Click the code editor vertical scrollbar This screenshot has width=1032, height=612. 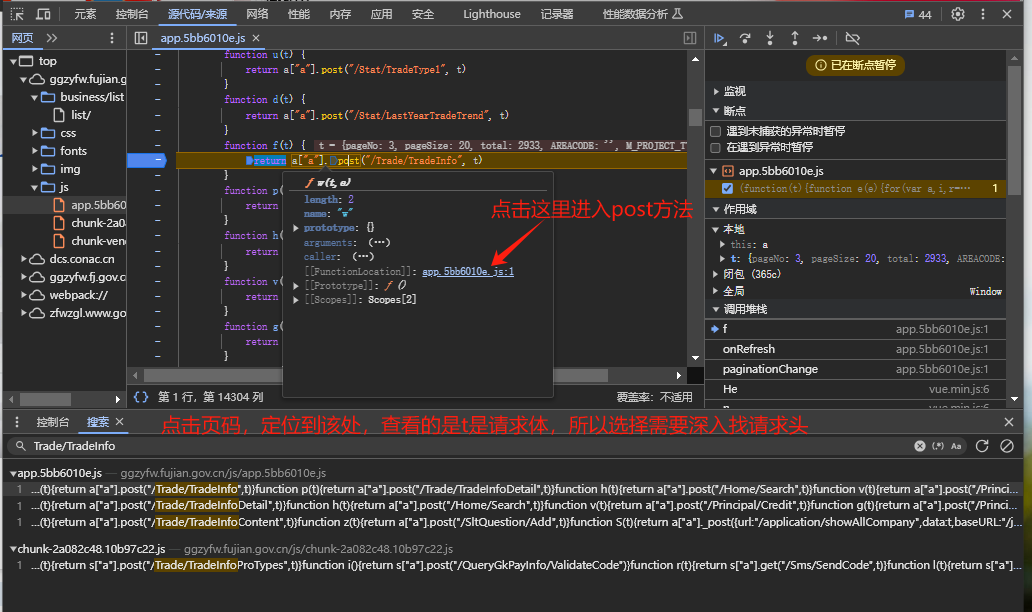pyautogui.click(x=695, y=116)
